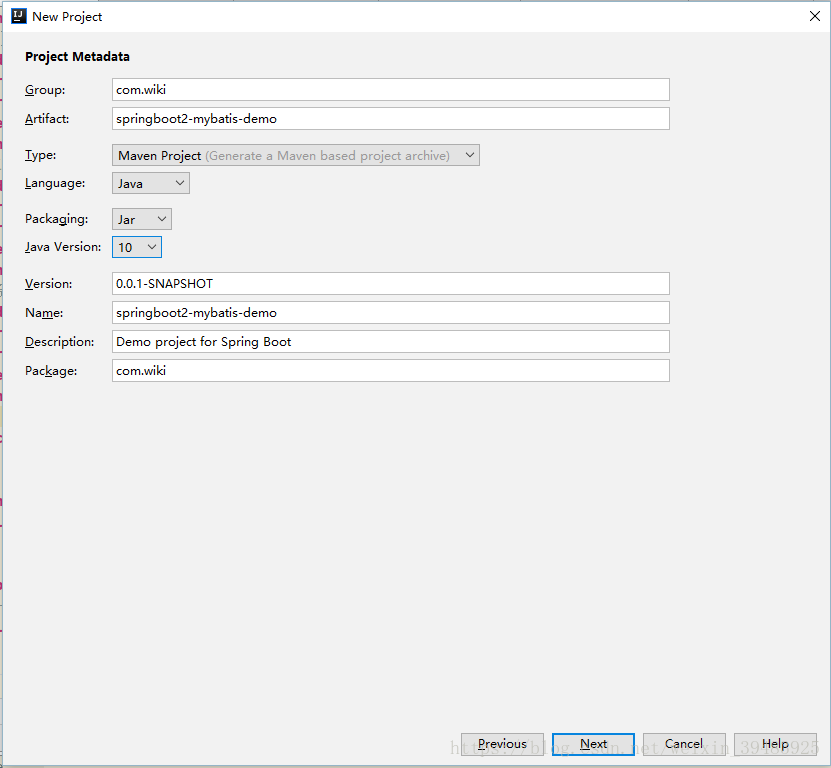831x768 pixels.
Task: Proceed with the Next button
Action: [593, 744]
